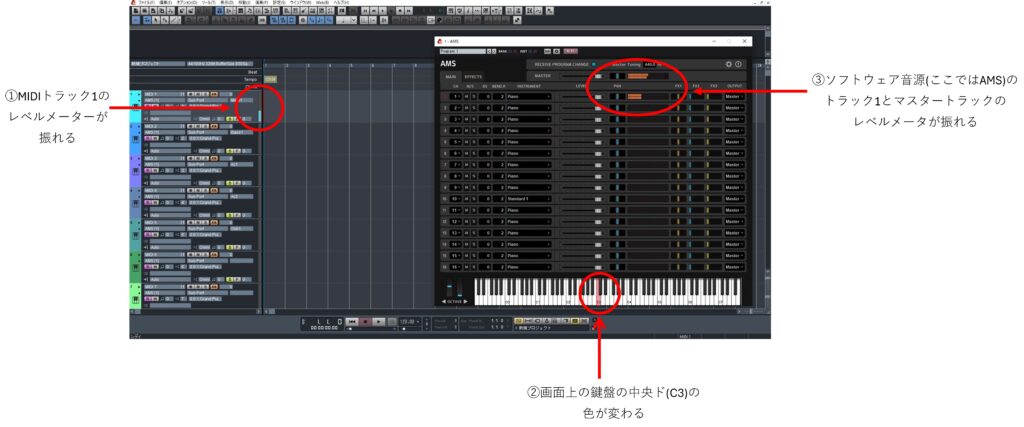Click the octave down arrow beside the keyboard
1024x427 pixels.
pyautogui.click(x=444, y=302)
